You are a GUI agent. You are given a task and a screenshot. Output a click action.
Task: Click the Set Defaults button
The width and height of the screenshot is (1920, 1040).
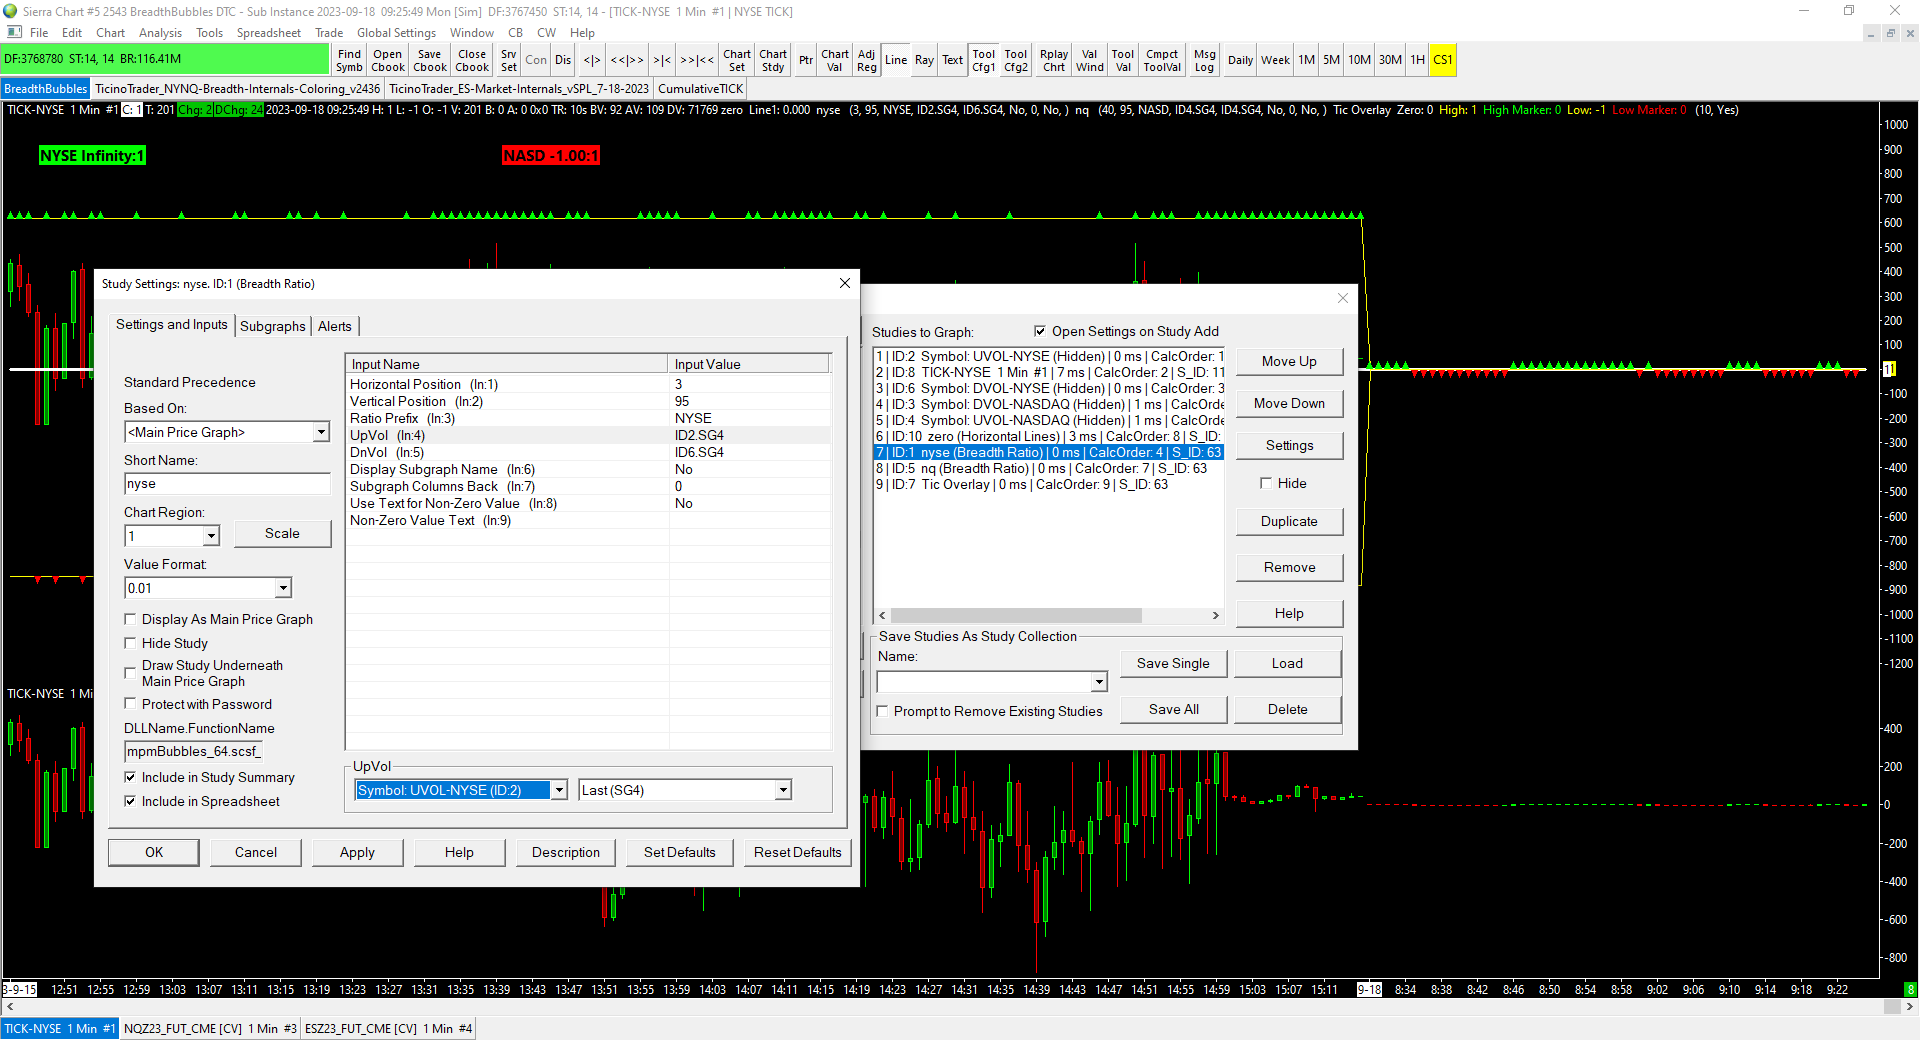[x=680, y=852]
